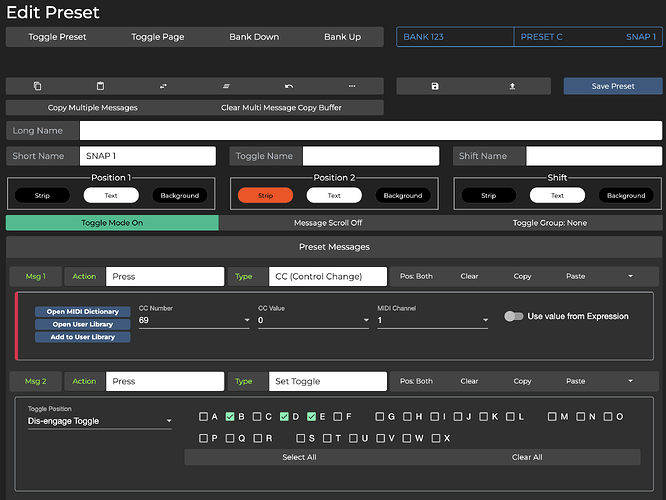Check the preset G checkbox
This screenshot has width=666, height=500.
click(379, 416)
